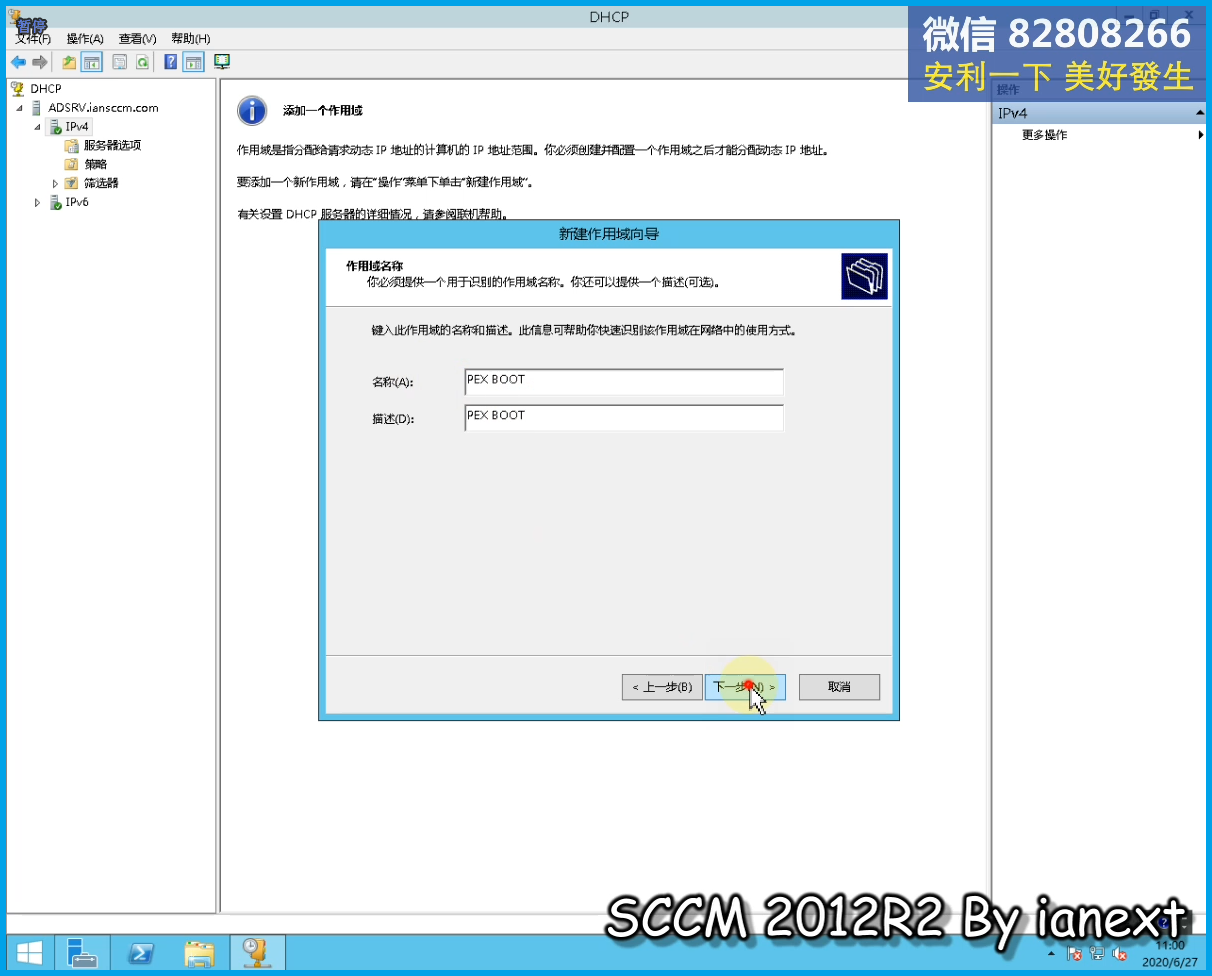Click the DHCP console taskbar icon
1212x976 pixels.
[258, 953]
